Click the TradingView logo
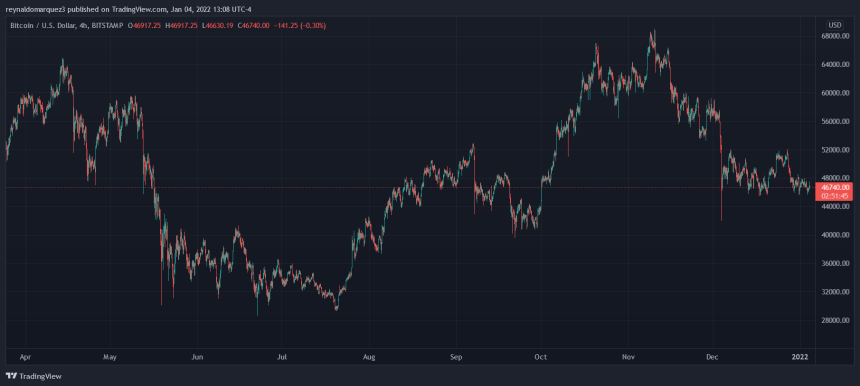Screen dimensions: 860x386 point(33,376)
